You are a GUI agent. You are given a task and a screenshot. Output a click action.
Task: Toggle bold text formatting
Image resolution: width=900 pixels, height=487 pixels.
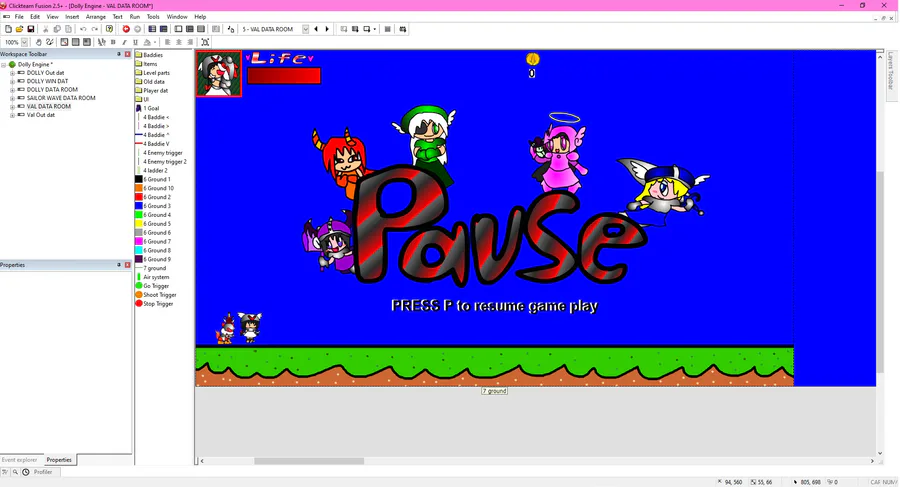(113, 42)
